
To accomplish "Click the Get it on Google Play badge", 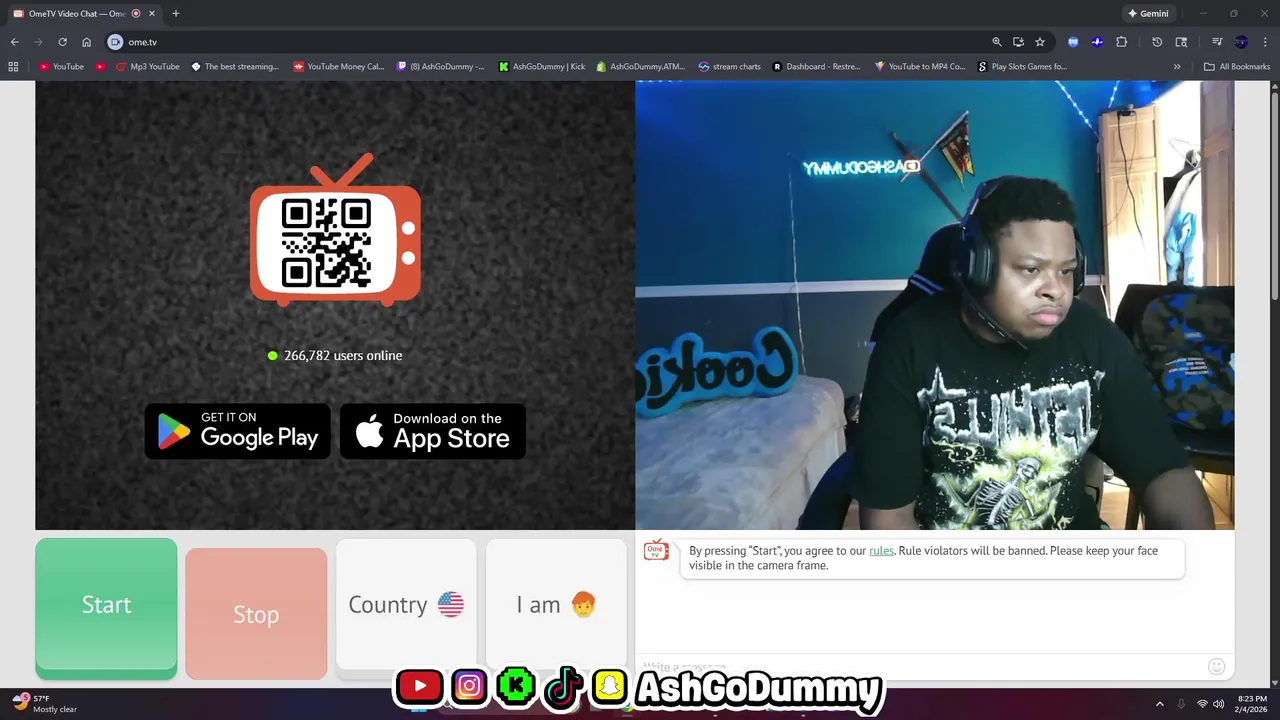I will (x=238, y=431).
